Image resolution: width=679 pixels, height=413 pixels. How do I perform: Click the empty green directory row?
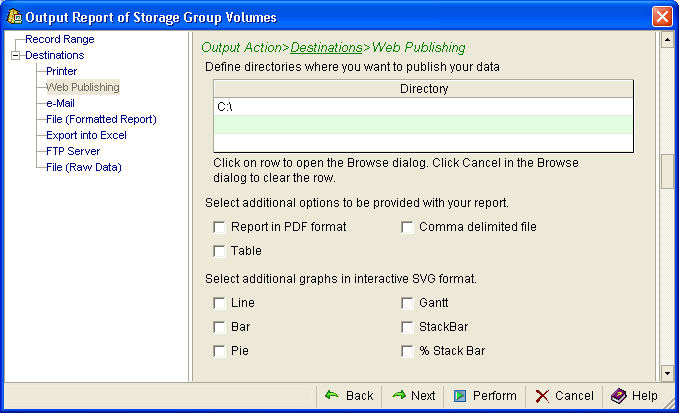(x=424, y=125)
